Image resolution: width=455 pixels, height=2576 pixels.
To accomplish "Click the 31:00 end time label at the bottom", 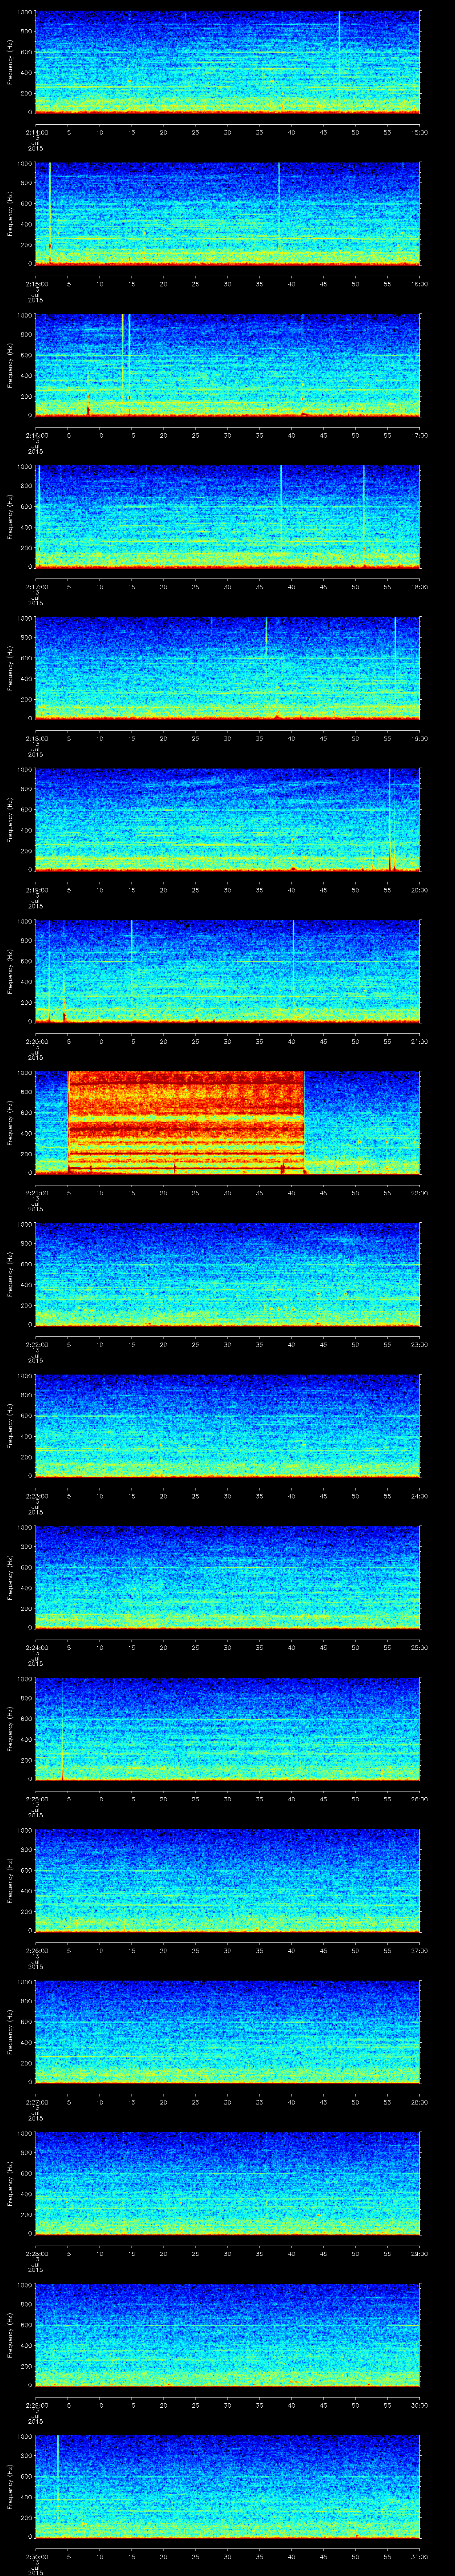I will coord(419,2556).
